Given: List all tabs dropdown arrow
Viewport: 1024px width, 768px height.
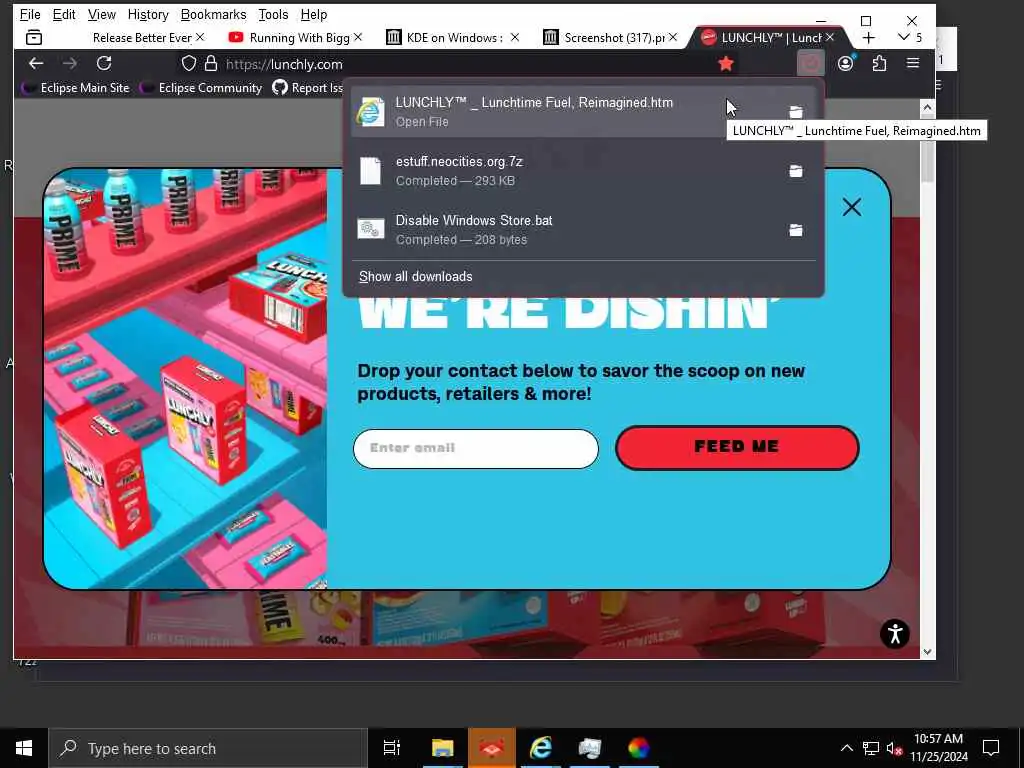Looking at the screenshot, I should pos(904,38).
